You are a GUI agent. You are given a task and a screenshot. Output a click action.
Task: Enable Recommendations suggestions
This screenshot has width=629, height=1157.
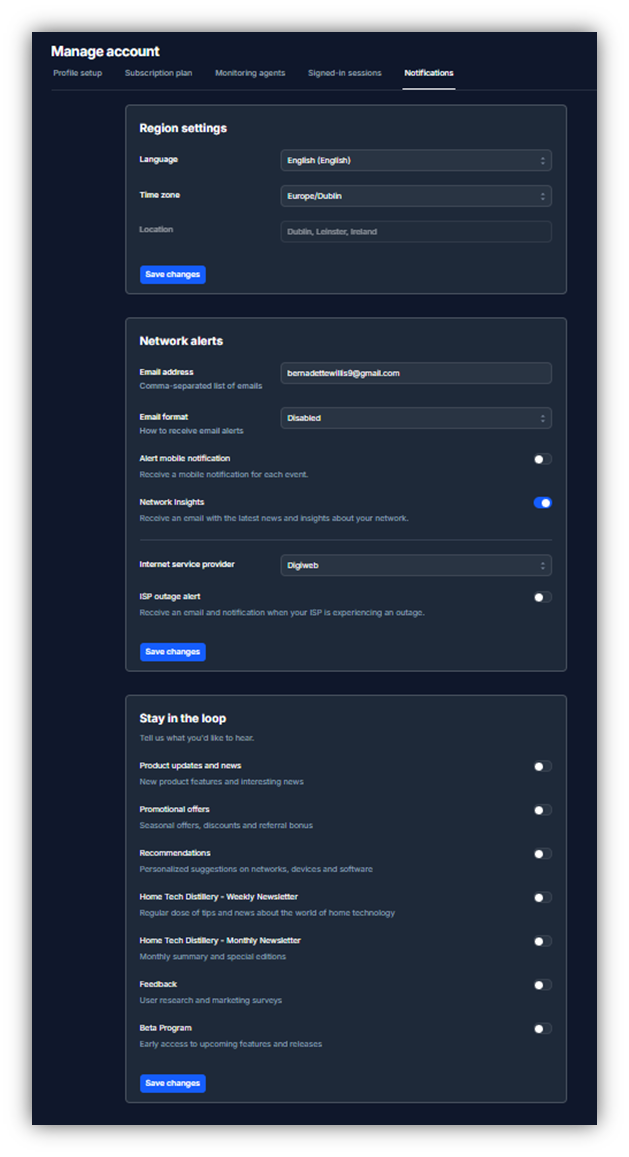542,853
